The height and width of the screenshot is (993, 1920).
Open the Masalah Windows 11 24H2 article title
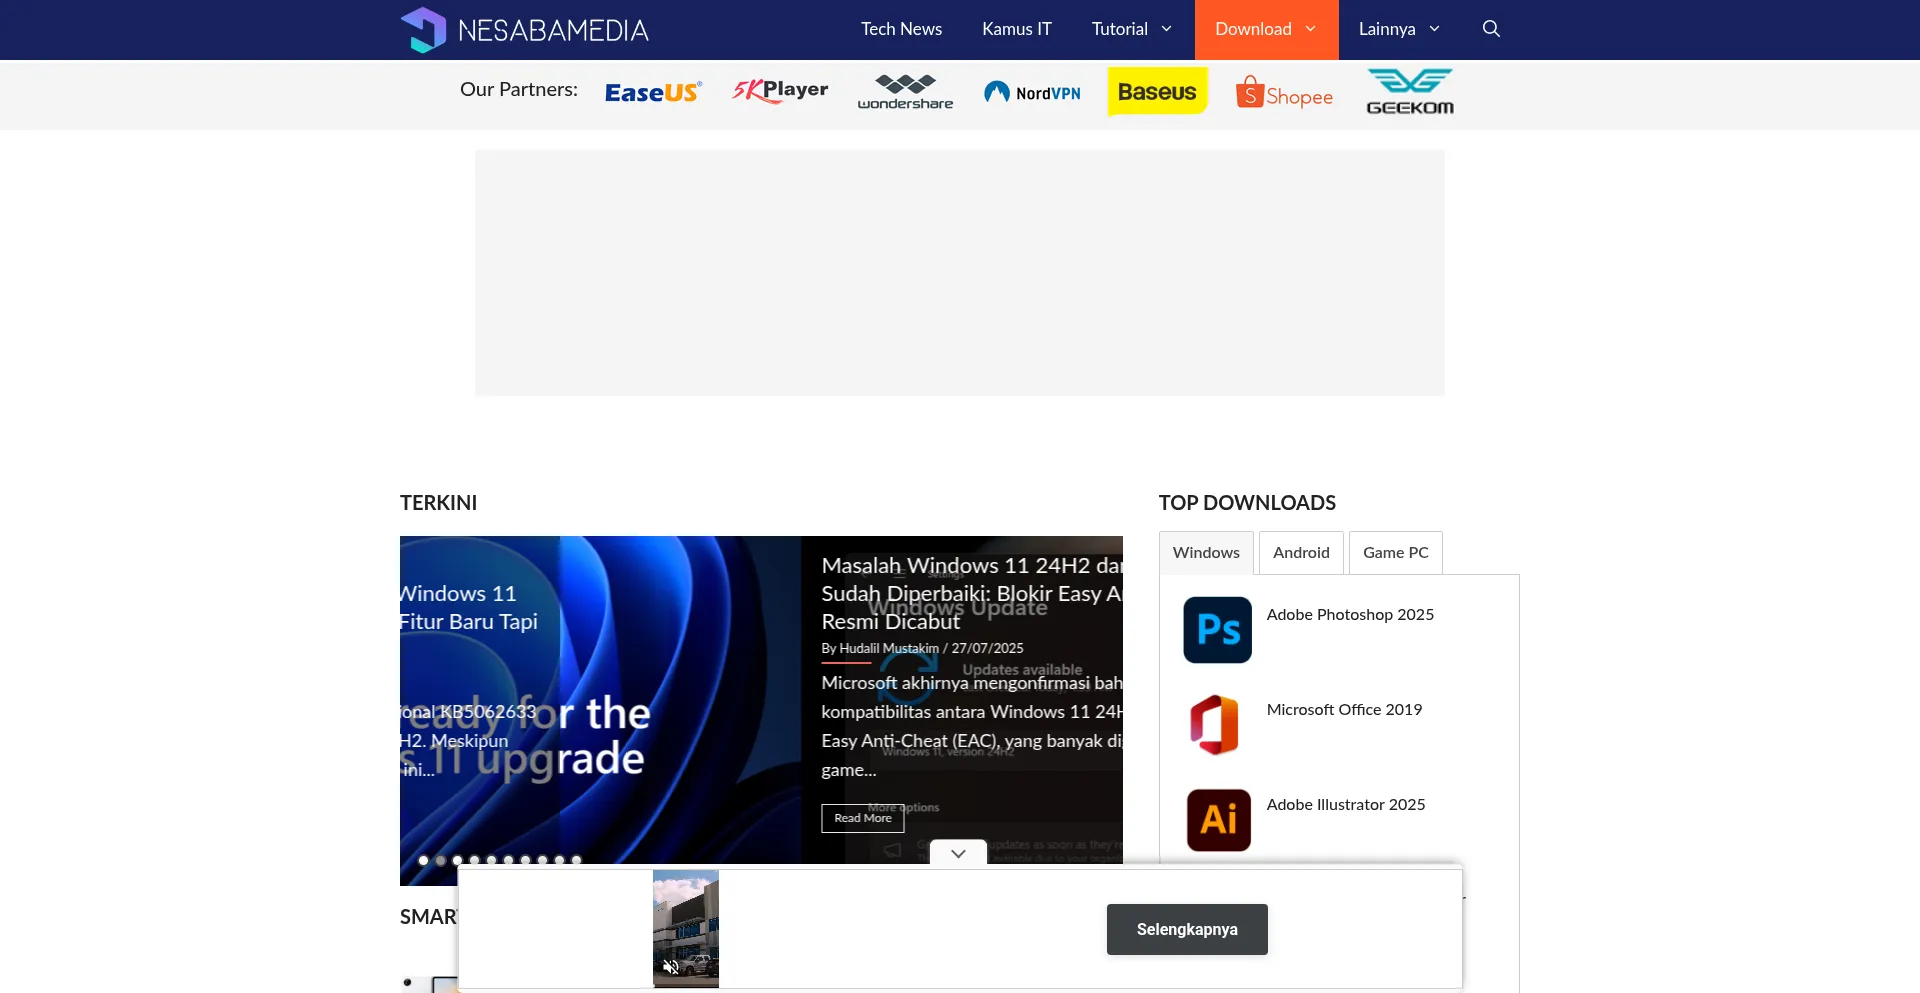coord(972,593)
